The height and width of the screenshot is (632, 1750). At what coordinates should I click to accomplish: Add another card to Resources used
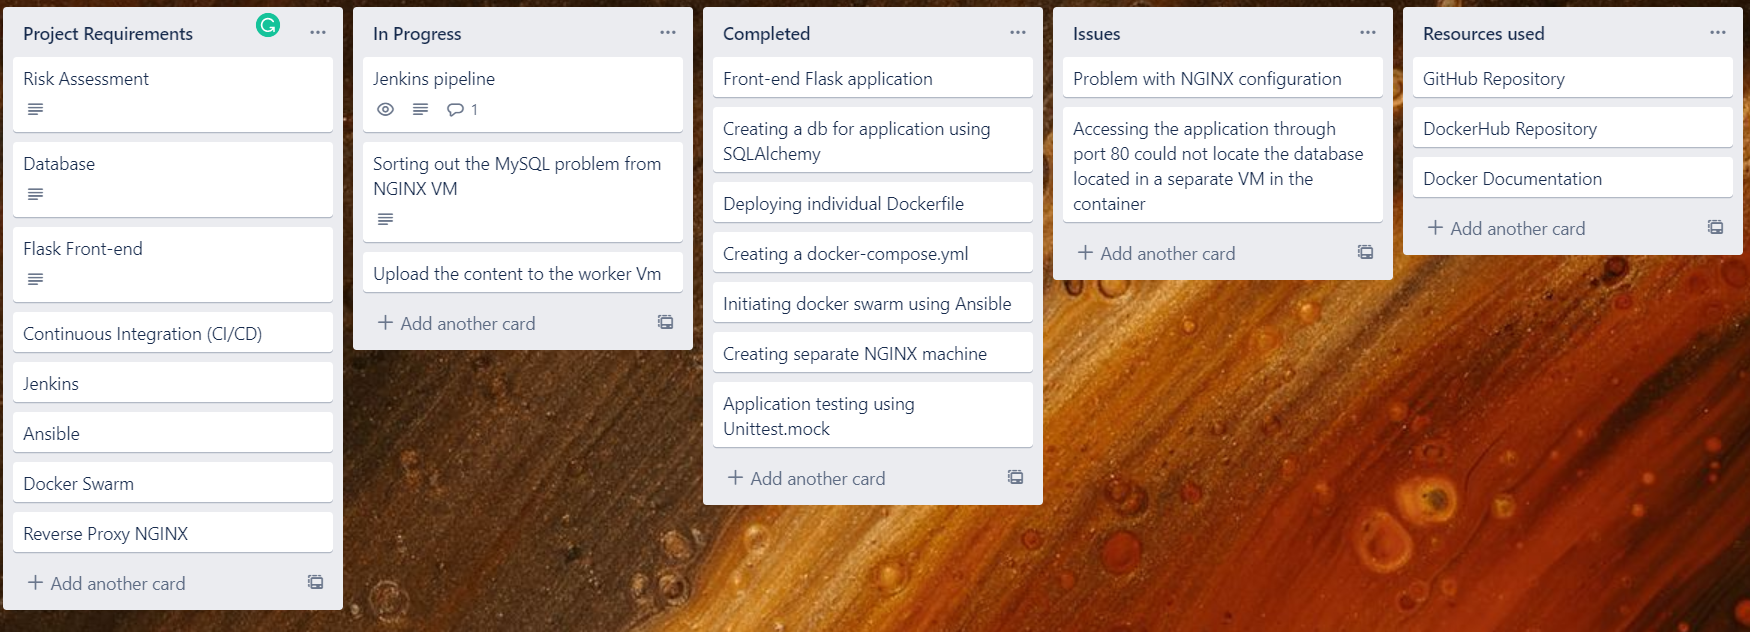click(1506, 228)
